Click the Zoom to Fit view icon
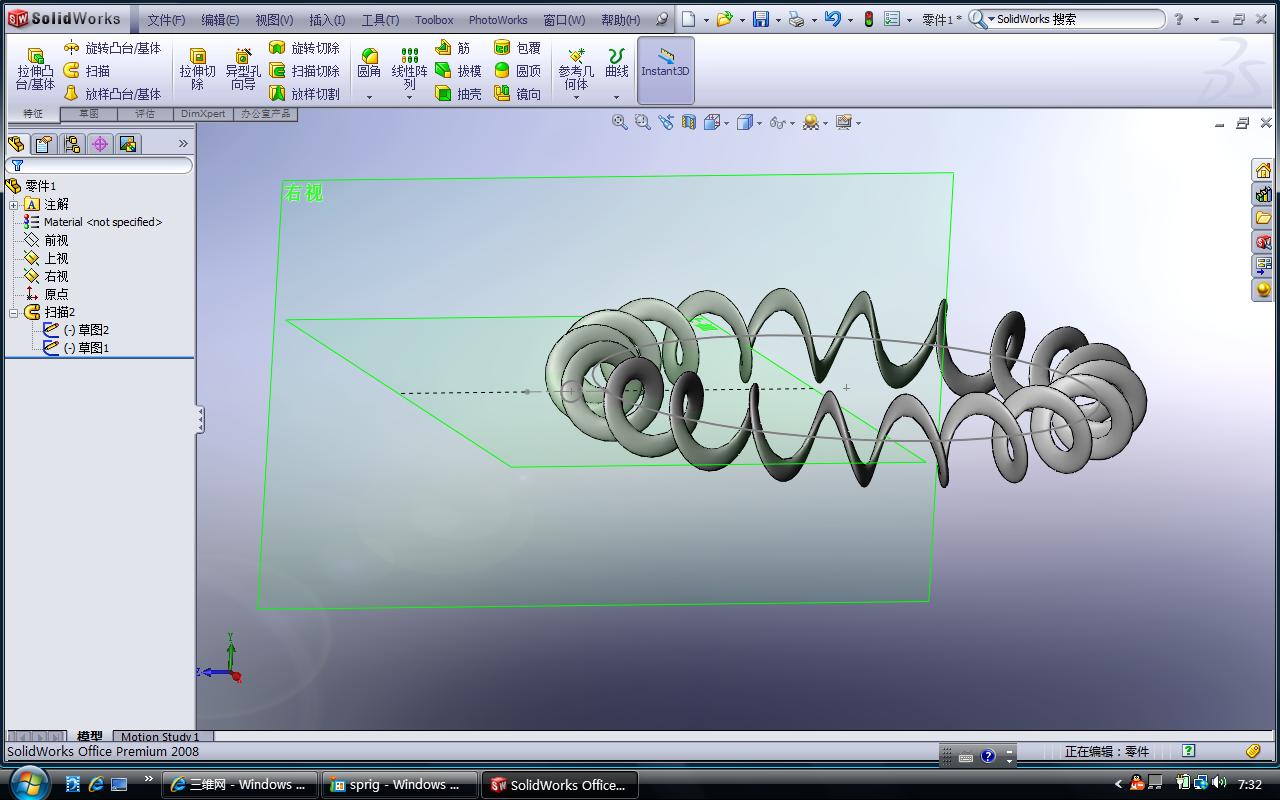This screenshot has width=1280, height=800. (x=620, y=122)
